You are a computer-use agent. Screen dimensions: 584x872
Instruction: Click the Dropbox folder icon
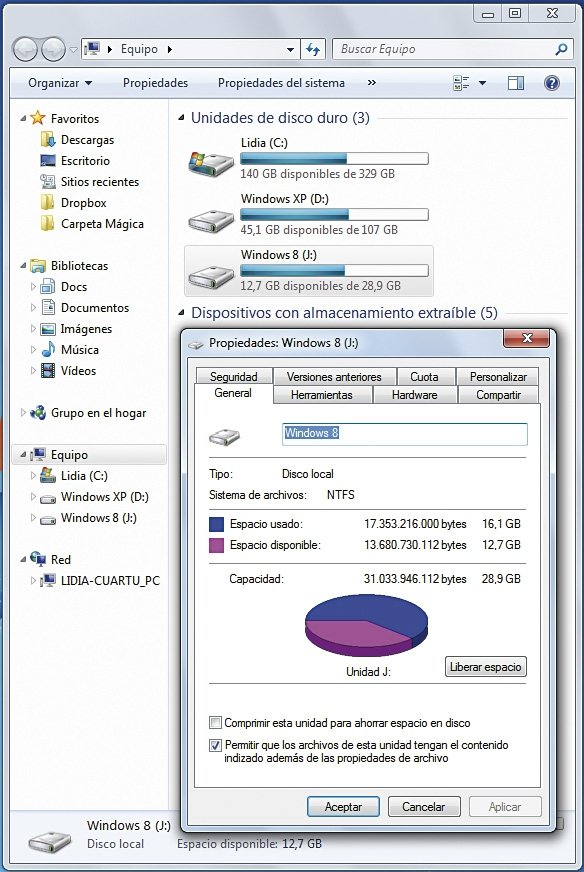[48, 202]
